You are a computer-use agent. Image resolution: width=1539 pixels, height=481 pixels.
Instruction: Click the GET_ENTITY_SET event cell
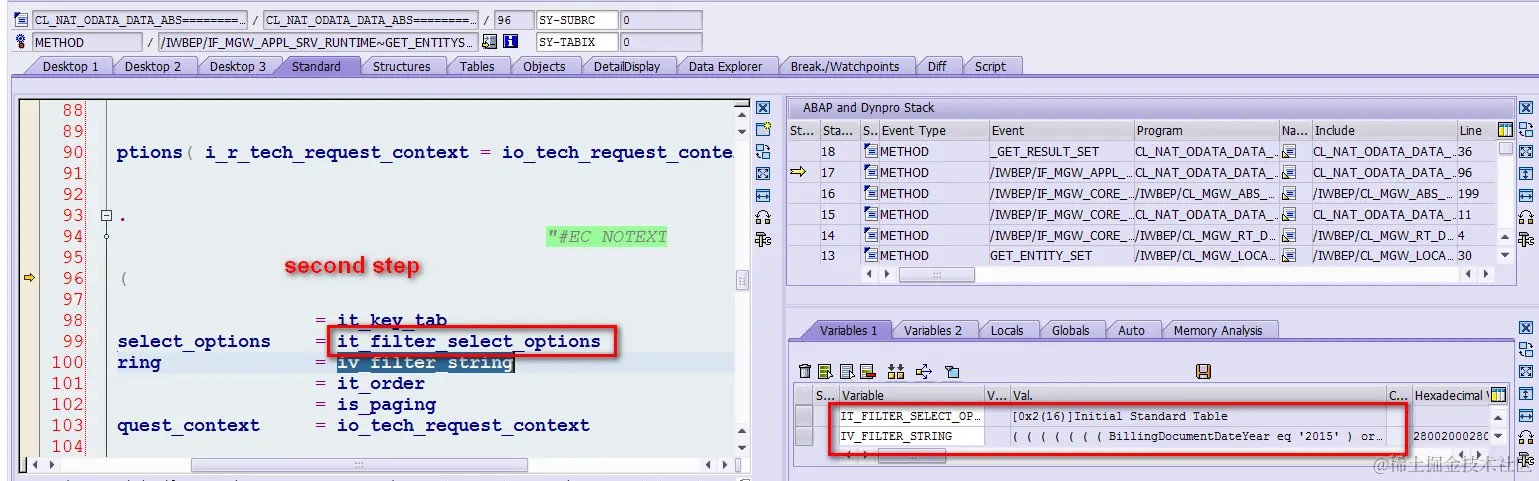pos(1060,255)
